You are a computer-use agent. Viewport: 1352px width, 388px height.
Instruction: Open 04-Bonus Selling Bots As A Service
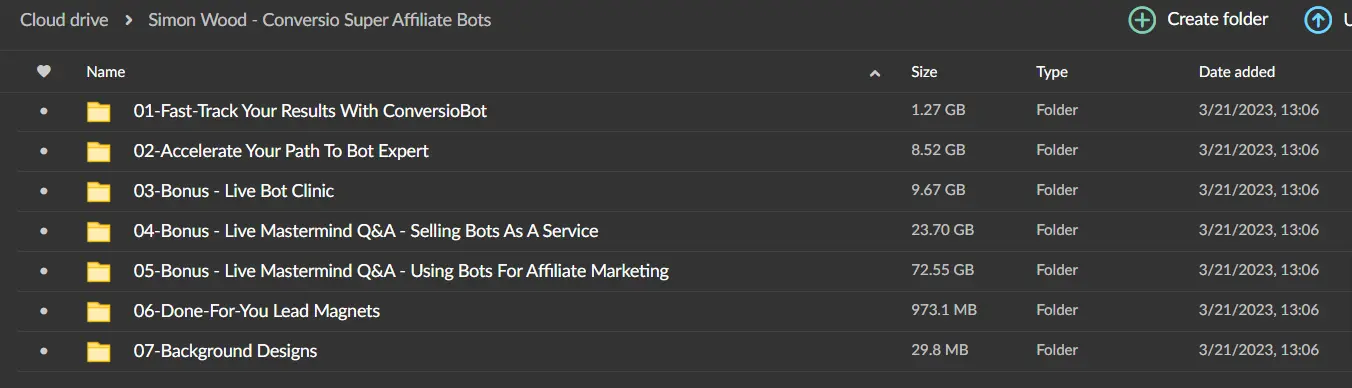tap(366, 231)
